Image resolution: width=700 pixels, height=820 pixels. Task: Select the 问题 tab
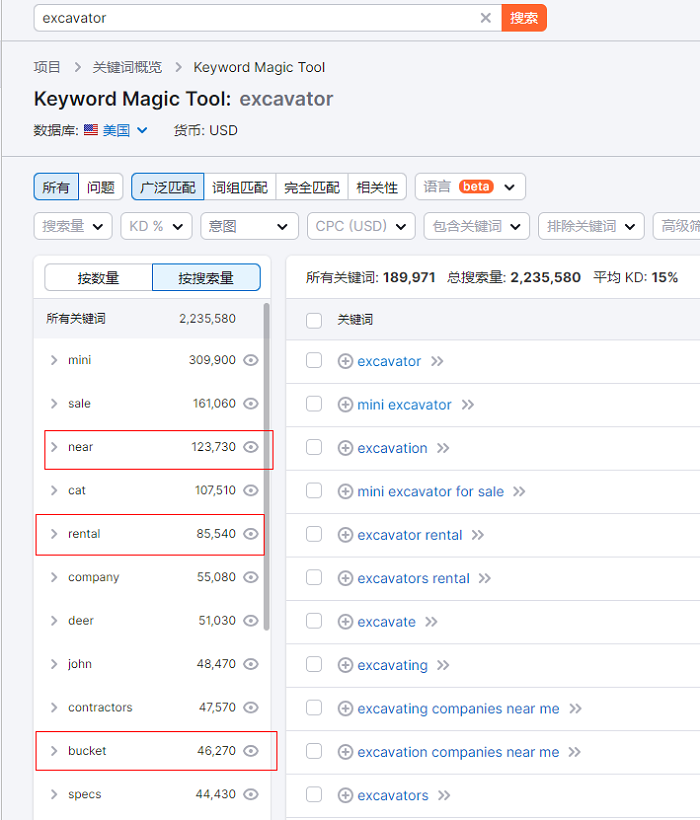coord(100,187)
